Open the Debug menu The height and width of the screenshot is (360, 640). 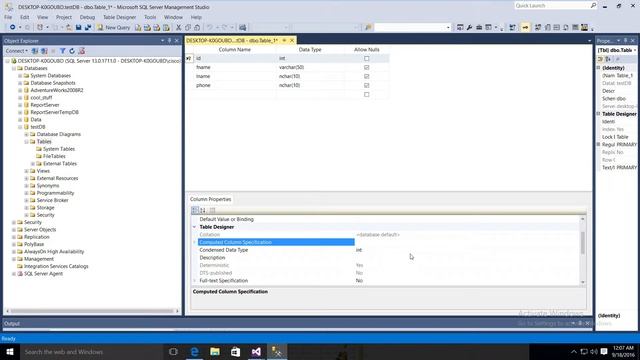(87, 17)
